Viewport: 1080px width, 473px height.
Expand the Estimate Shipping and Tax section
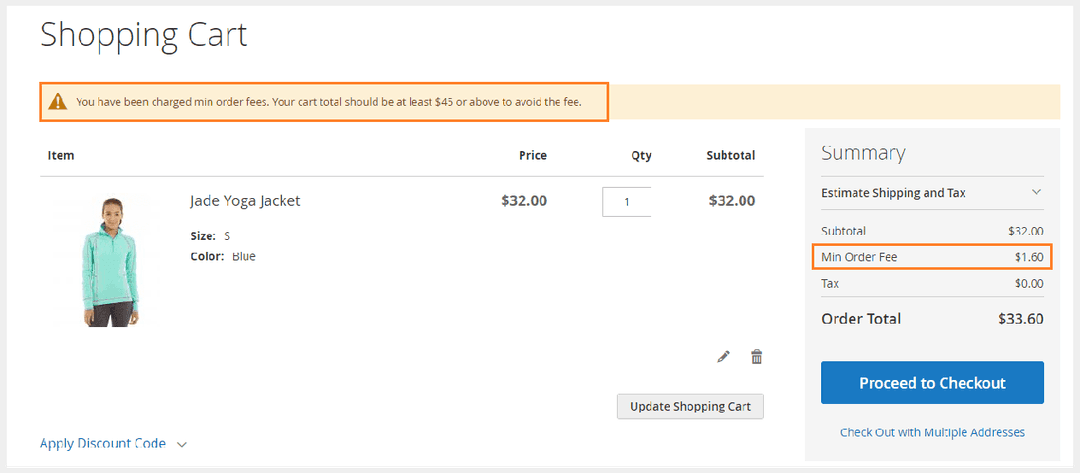click(893, 193)
